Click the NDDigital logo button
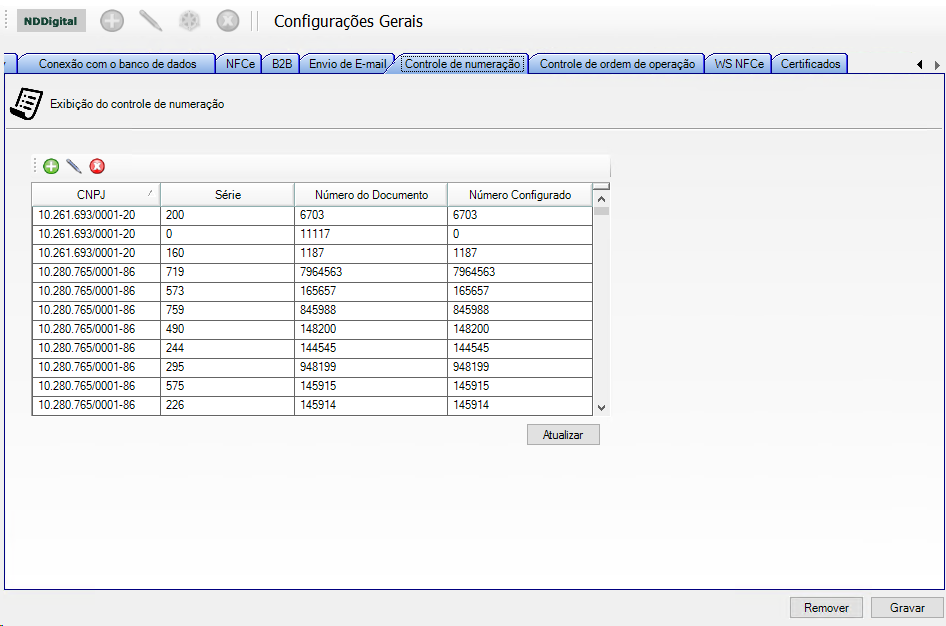Image resolution: width=946 pixels, height=626 pixels. (x=51, y=21)
